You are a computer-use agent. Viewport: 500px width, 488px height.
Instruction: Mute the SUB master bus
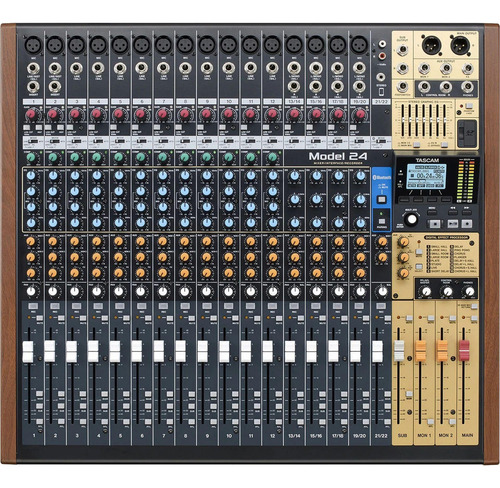pyautogui.click(x=409, y=318)
